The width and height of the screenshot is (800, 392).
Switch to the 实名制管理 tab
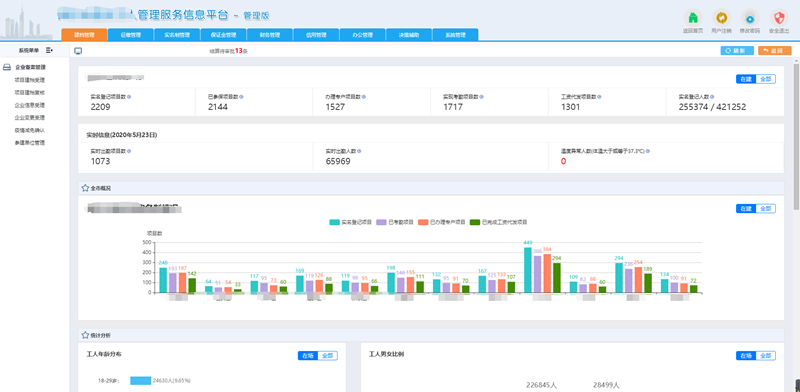(x=177, y=35)
